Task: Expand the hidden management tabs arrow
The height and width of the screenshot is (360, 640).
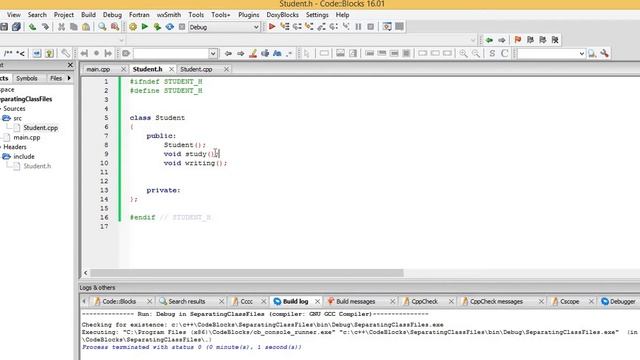Action: [69, 78]
